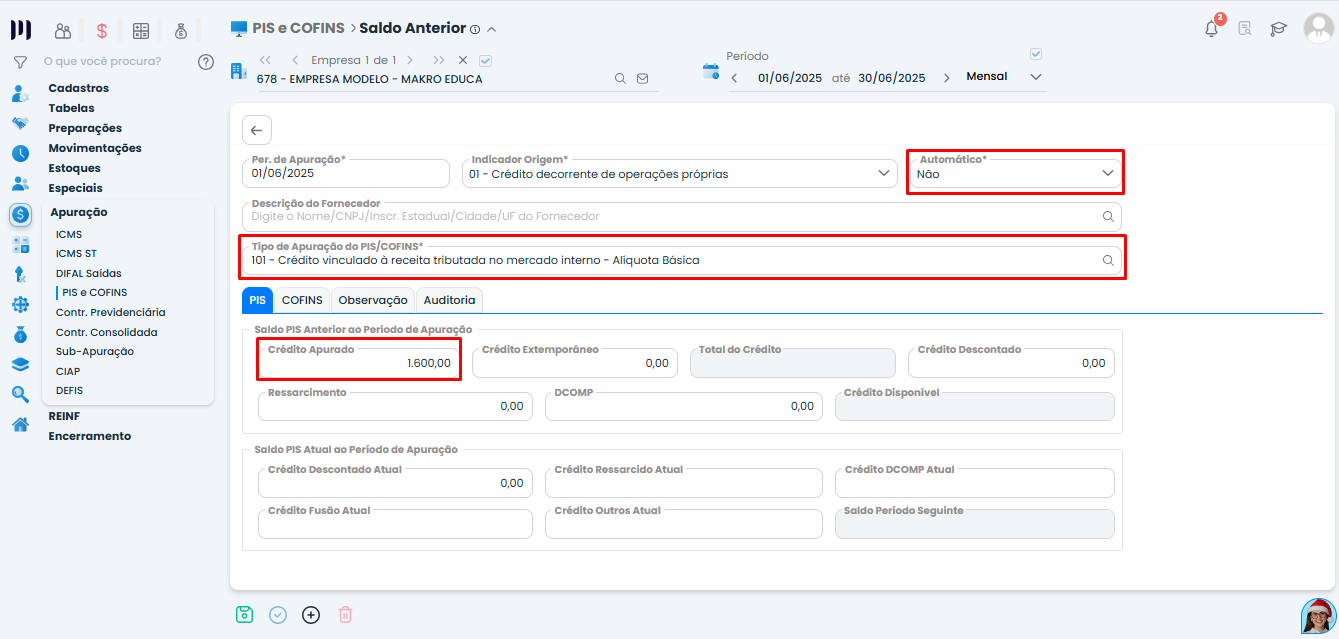Viewport: 1339px width, 639px height.
Task: Go to next period with right arrow
Action: coord(947,78)
